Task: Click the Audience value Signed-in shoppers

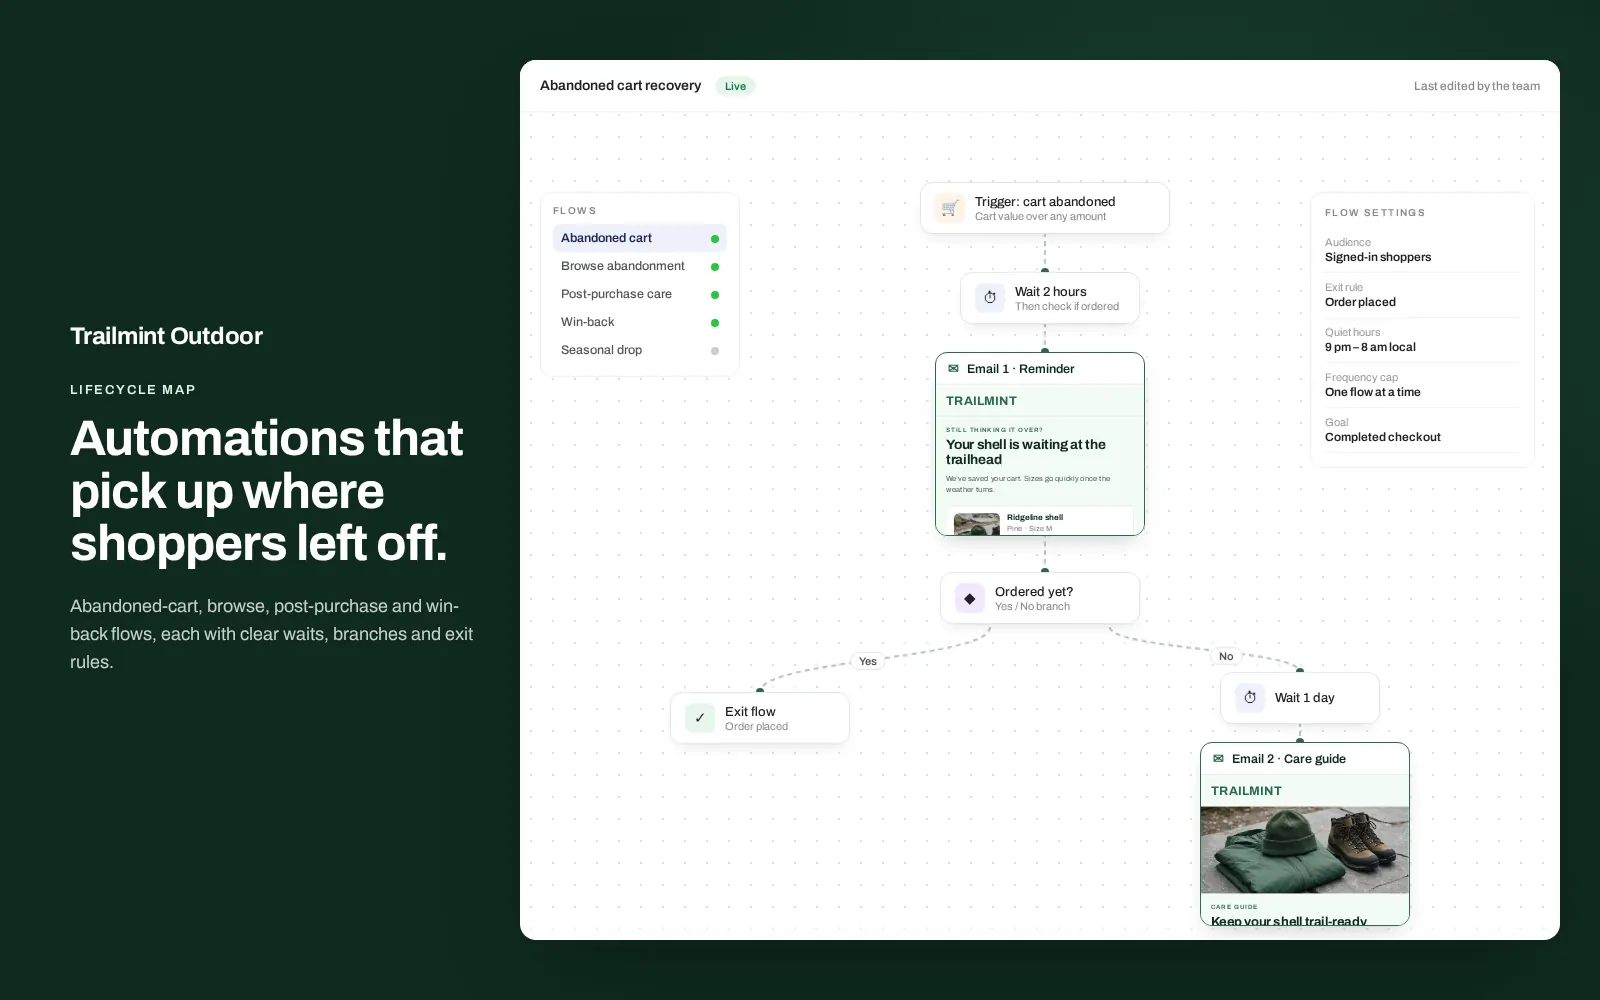Action: (x=1378, y=257)
